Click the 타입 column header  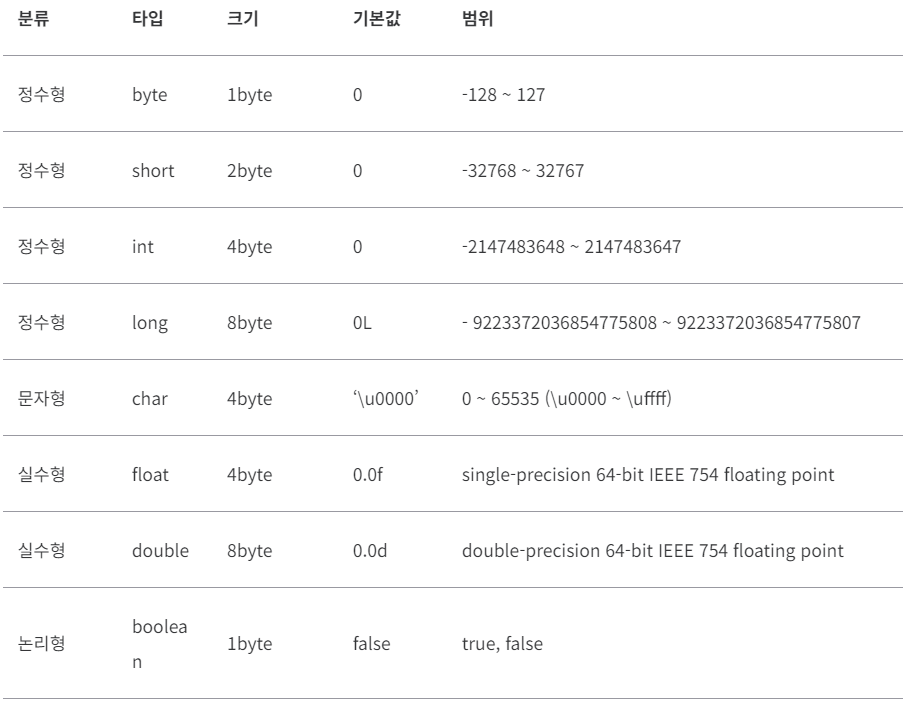point(147,19)
